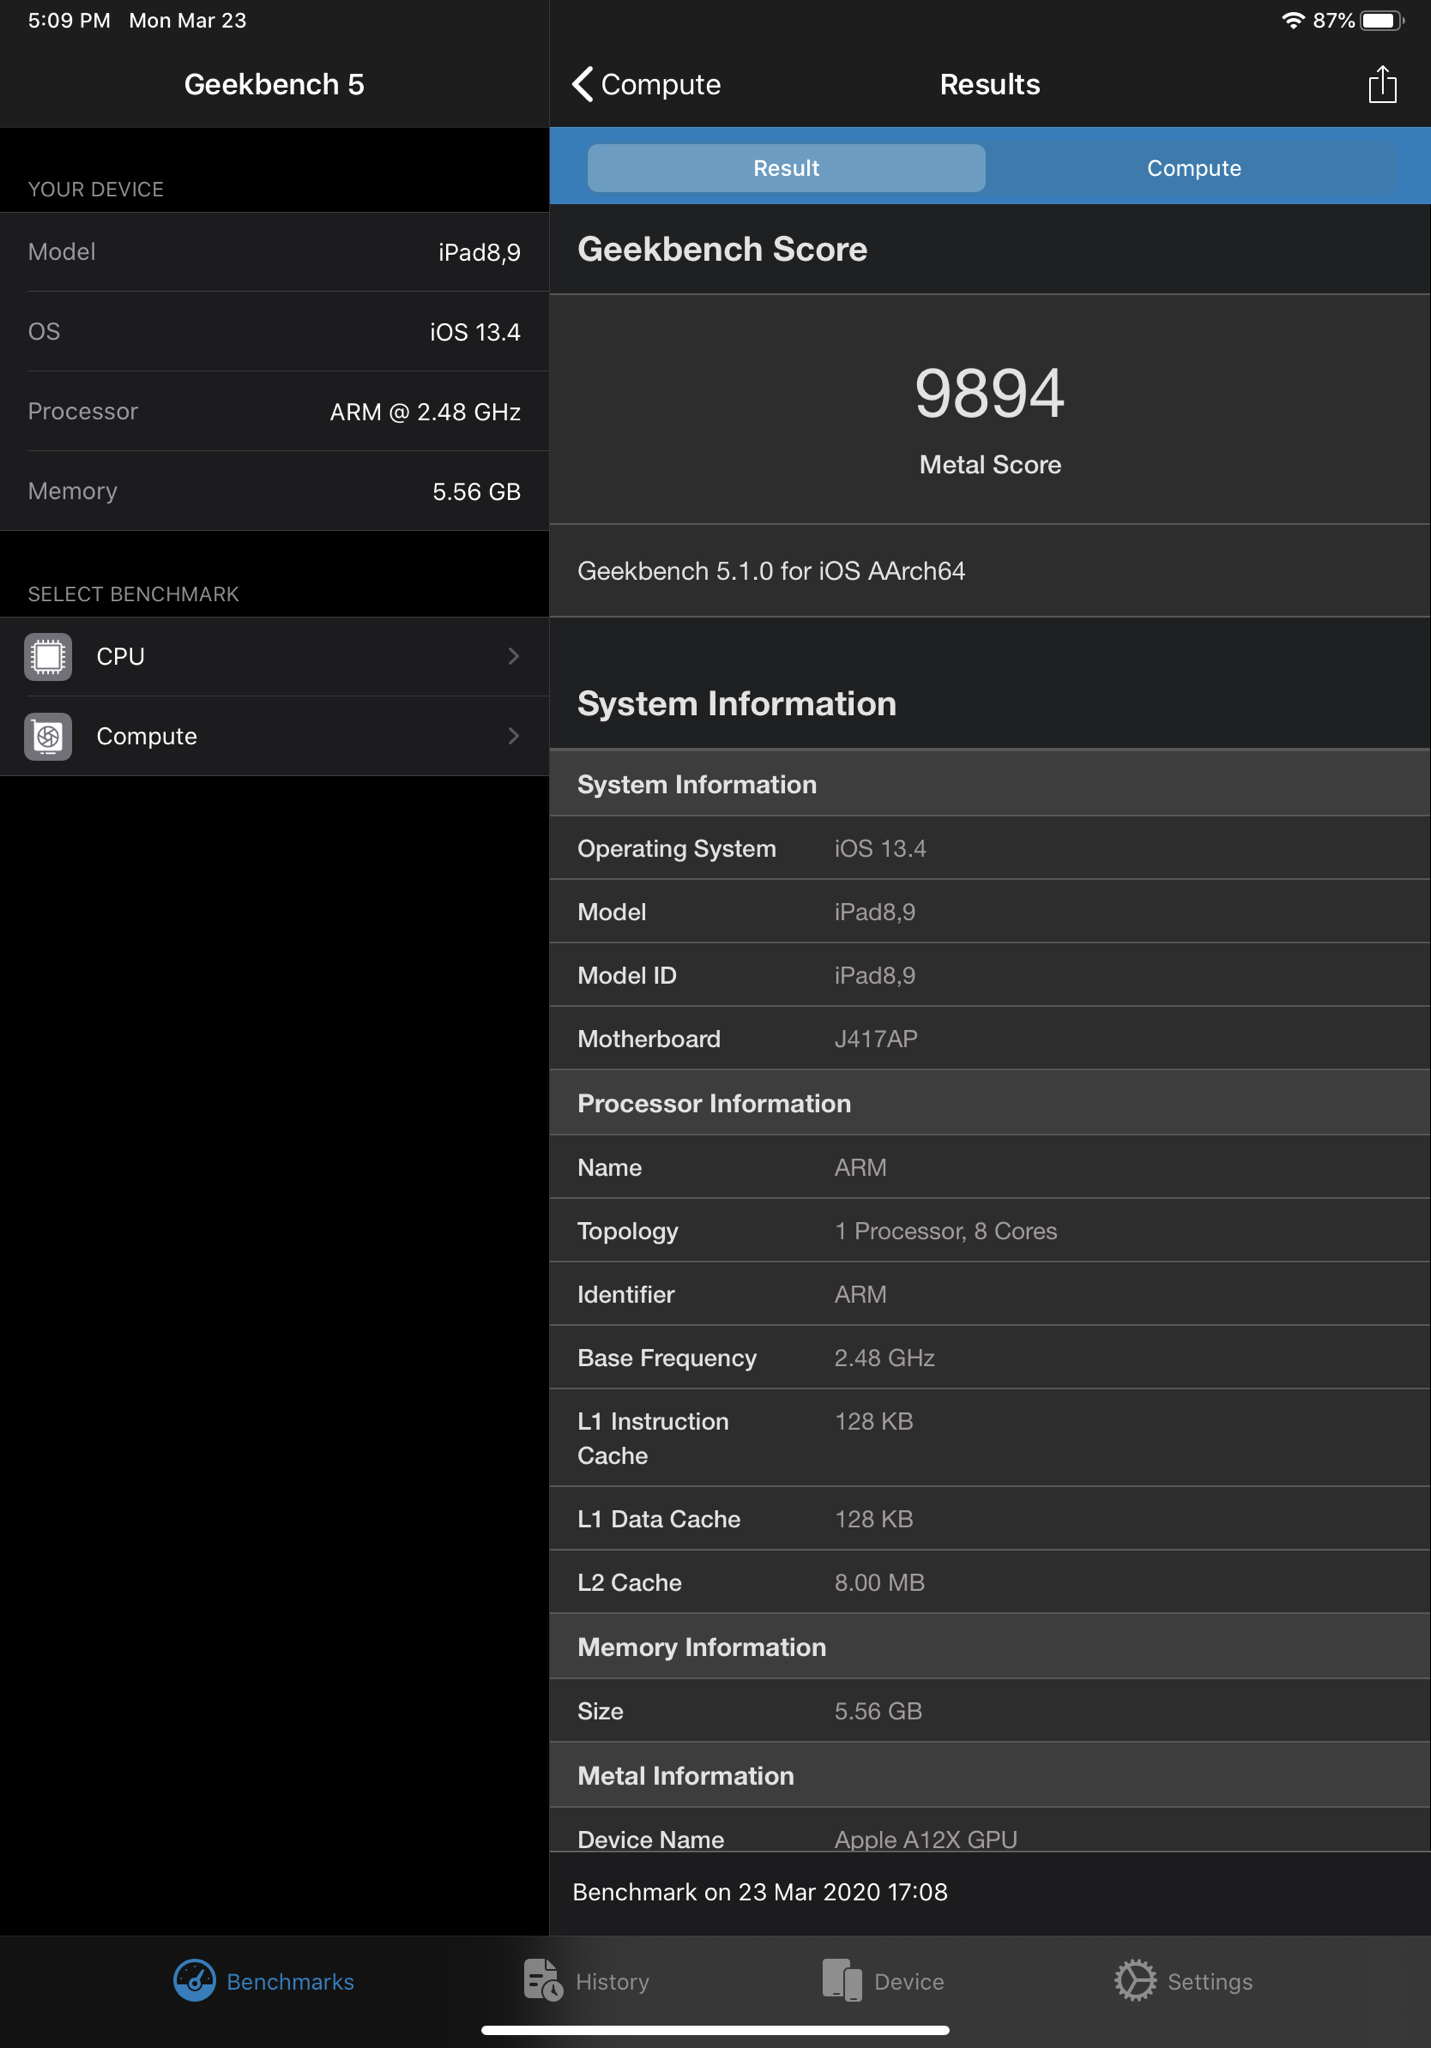
Task: Tap the Processor Information section header
Action: (990, 1103)
